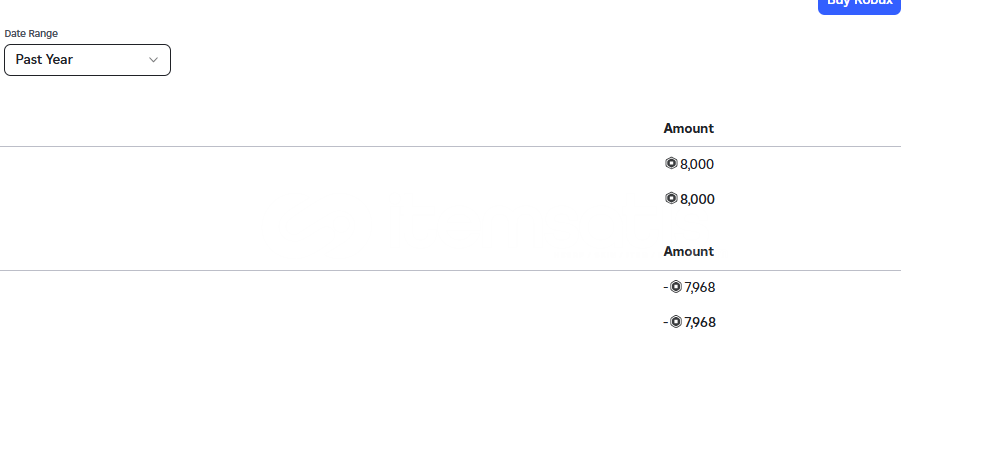
Task: Click the Date Range label
Action: coord(31,33)
